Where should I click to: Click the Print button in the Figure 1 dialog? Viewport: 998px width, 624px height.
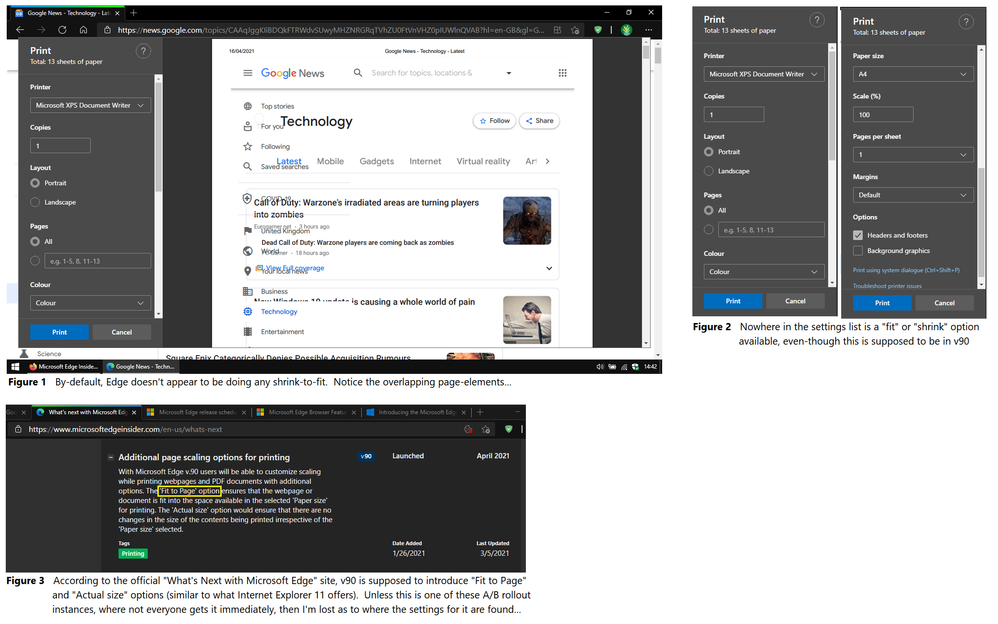pos(59,332)
